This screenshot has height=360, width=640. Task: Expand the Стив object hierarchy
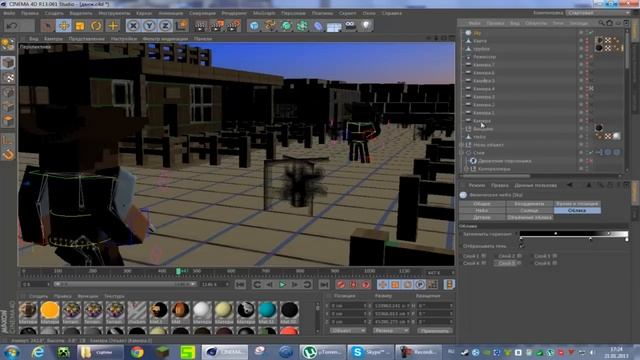tap(462, 153)
